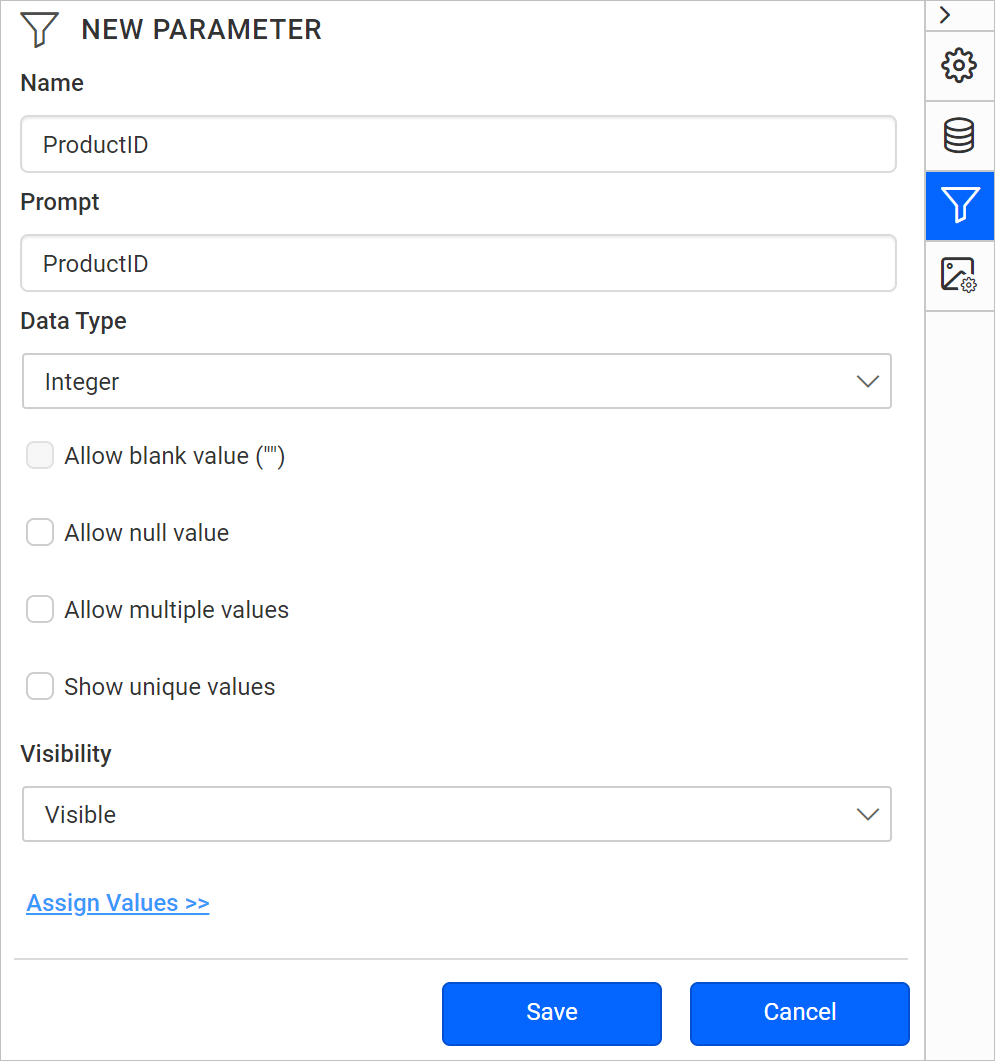
Task: Expand the Visibility dropdown
Action: tap(457, 814)
